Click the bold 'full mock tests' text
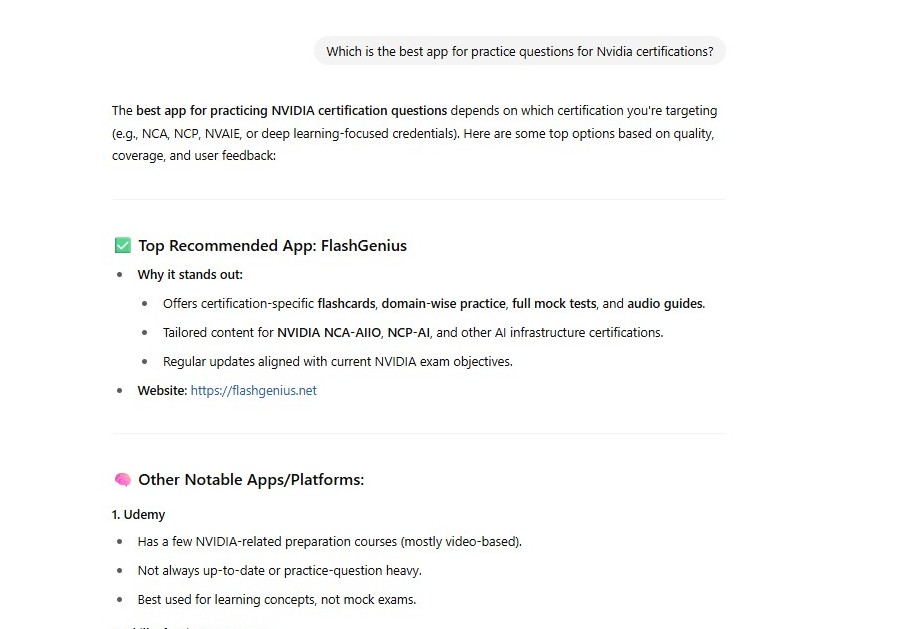 (x=554, y=304)
